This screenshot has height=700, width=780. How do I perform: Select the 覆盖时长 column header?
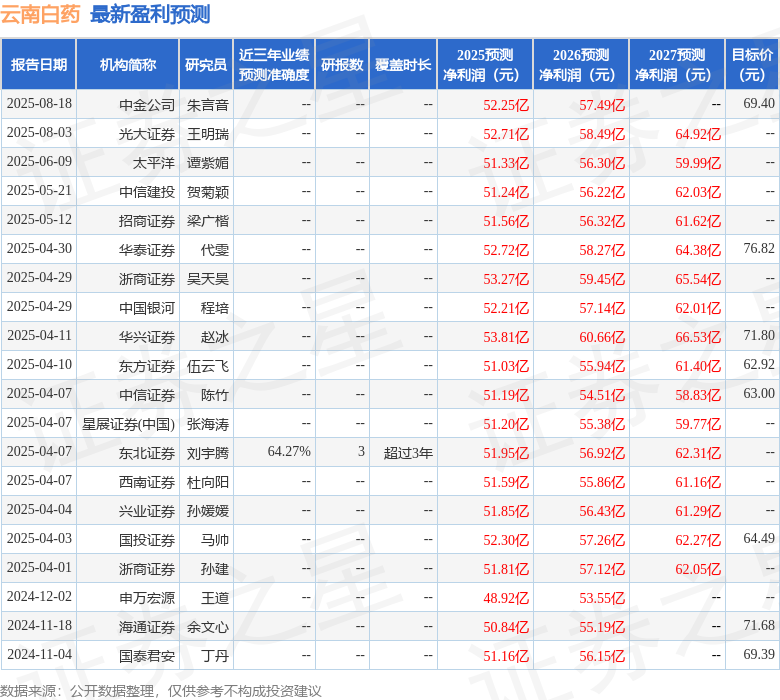pos(403,65)
